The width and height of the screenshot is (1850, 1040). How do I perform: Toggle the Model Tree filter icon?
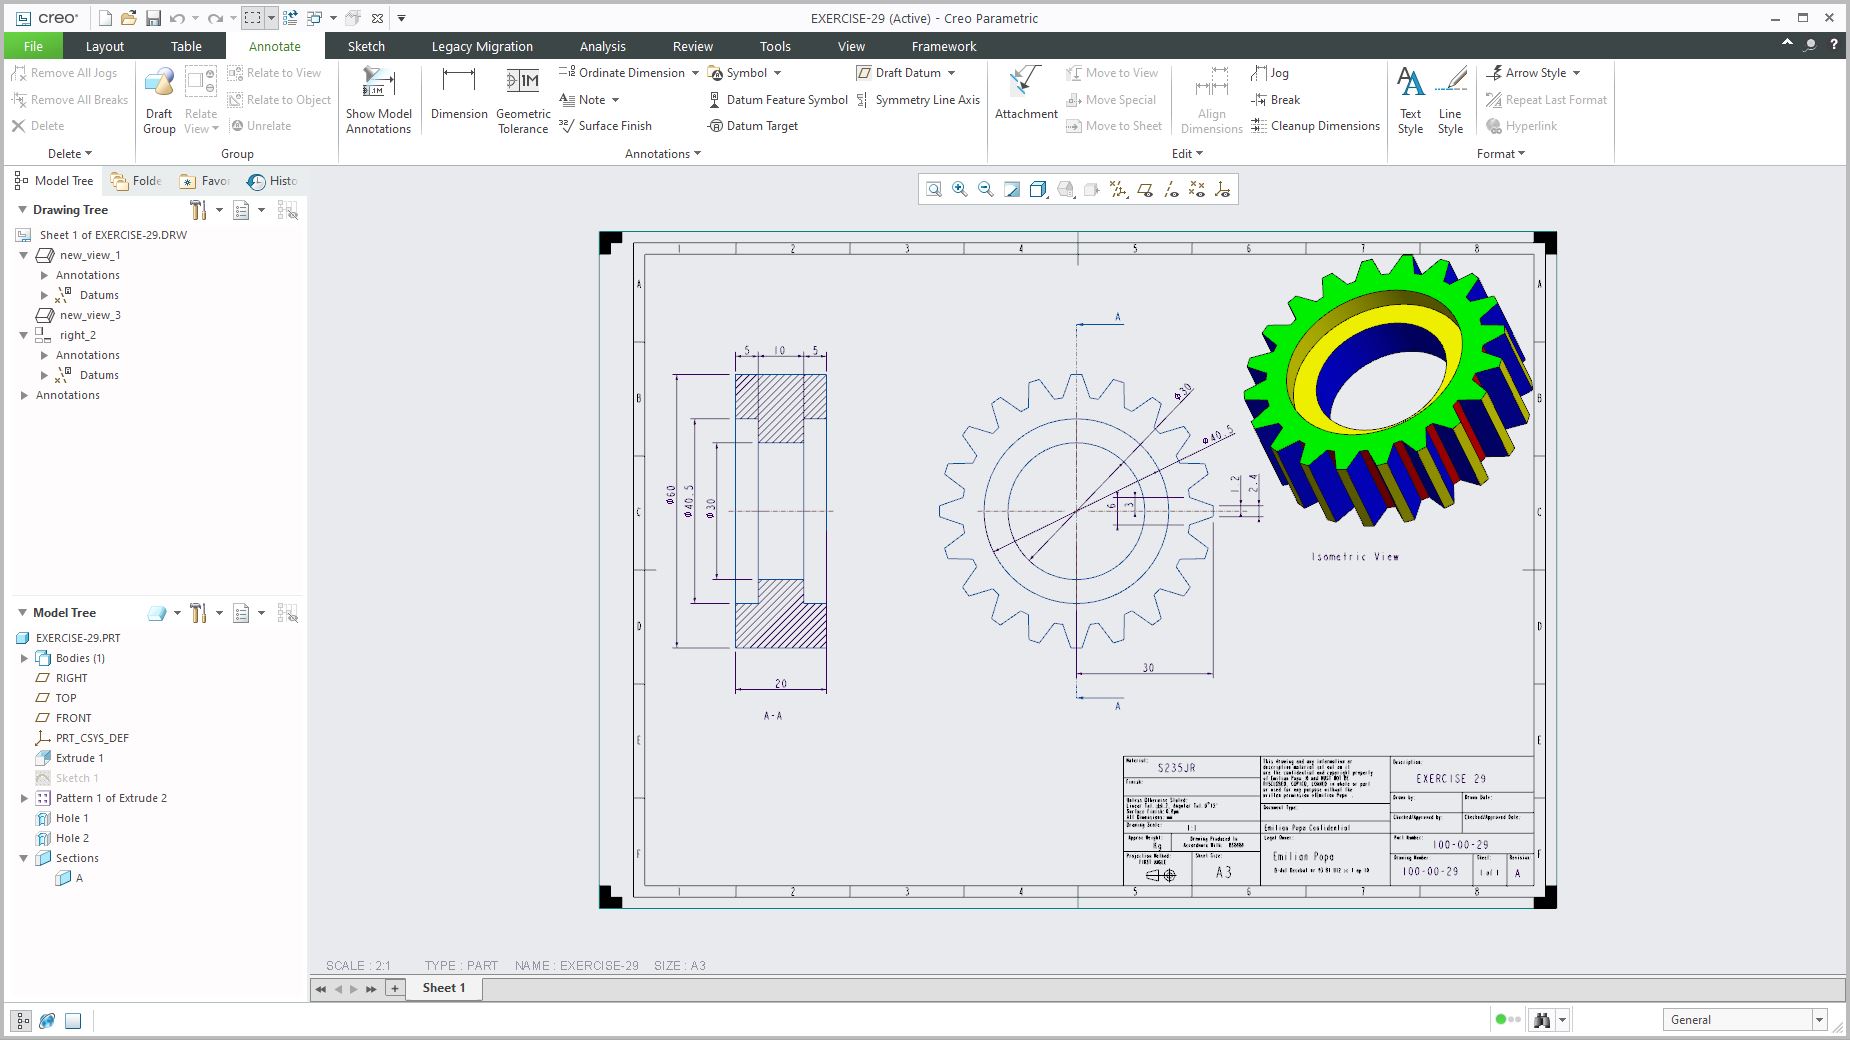click(x=288, y=613)
